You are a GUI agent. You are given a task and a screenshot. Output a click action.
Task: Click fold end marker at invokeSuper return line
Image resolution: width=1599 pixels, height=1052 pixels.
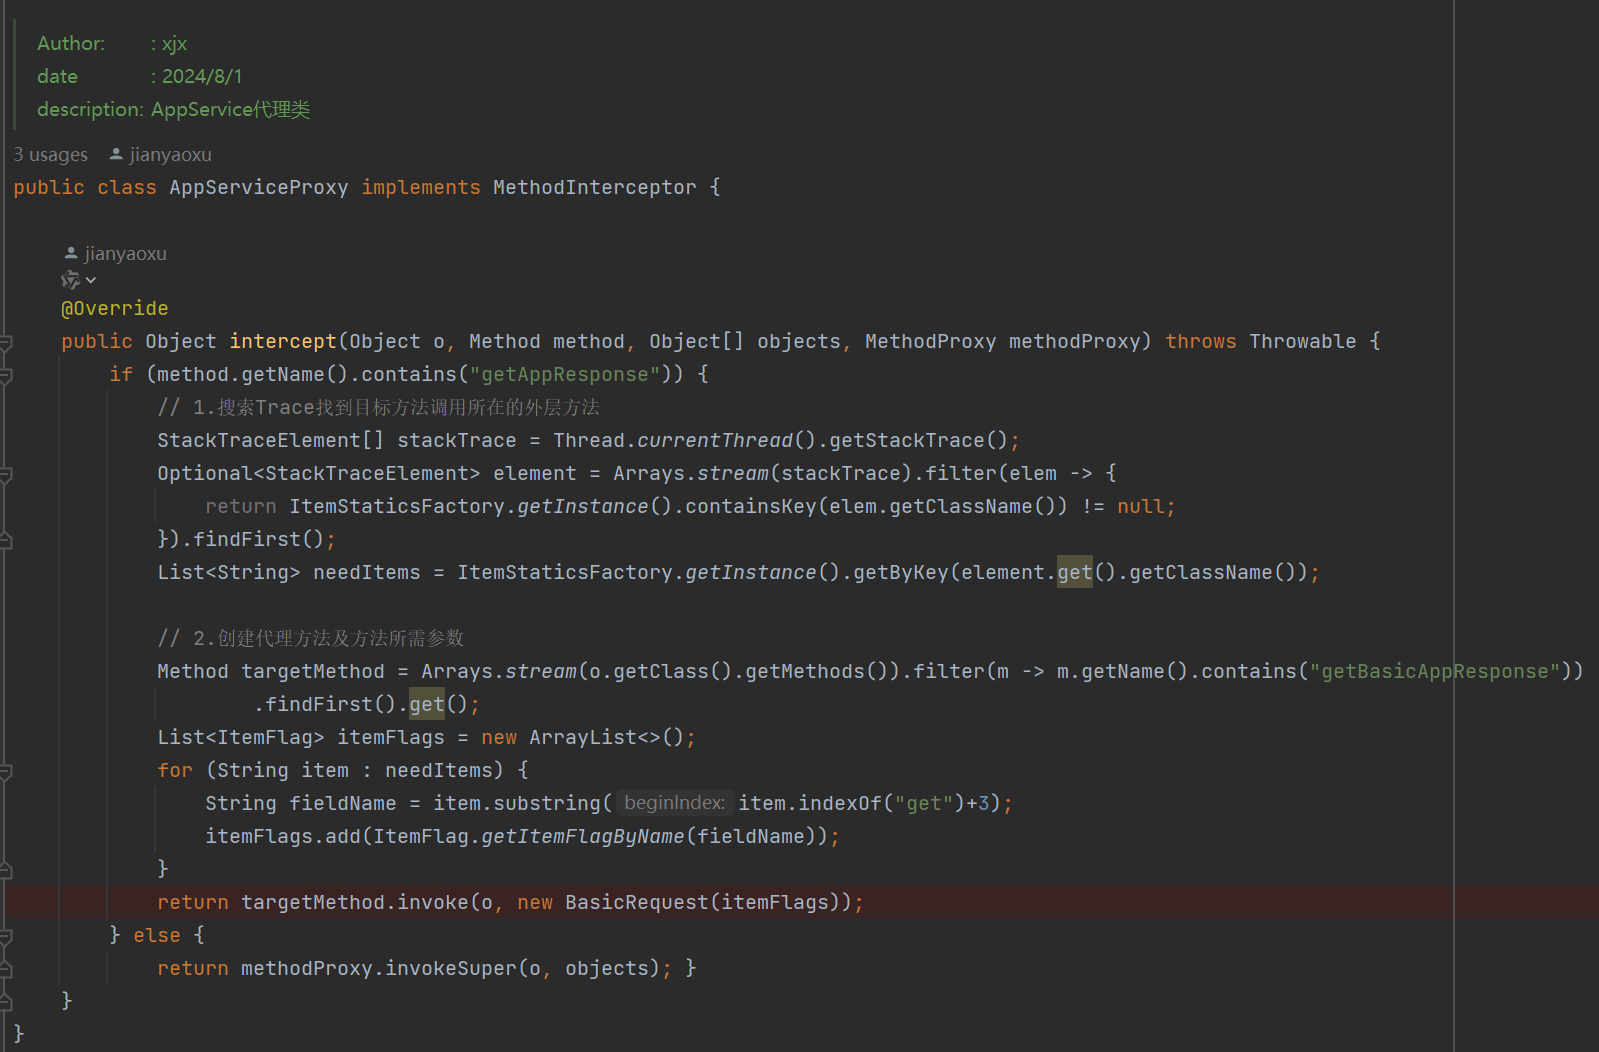[x=5, y=970]
